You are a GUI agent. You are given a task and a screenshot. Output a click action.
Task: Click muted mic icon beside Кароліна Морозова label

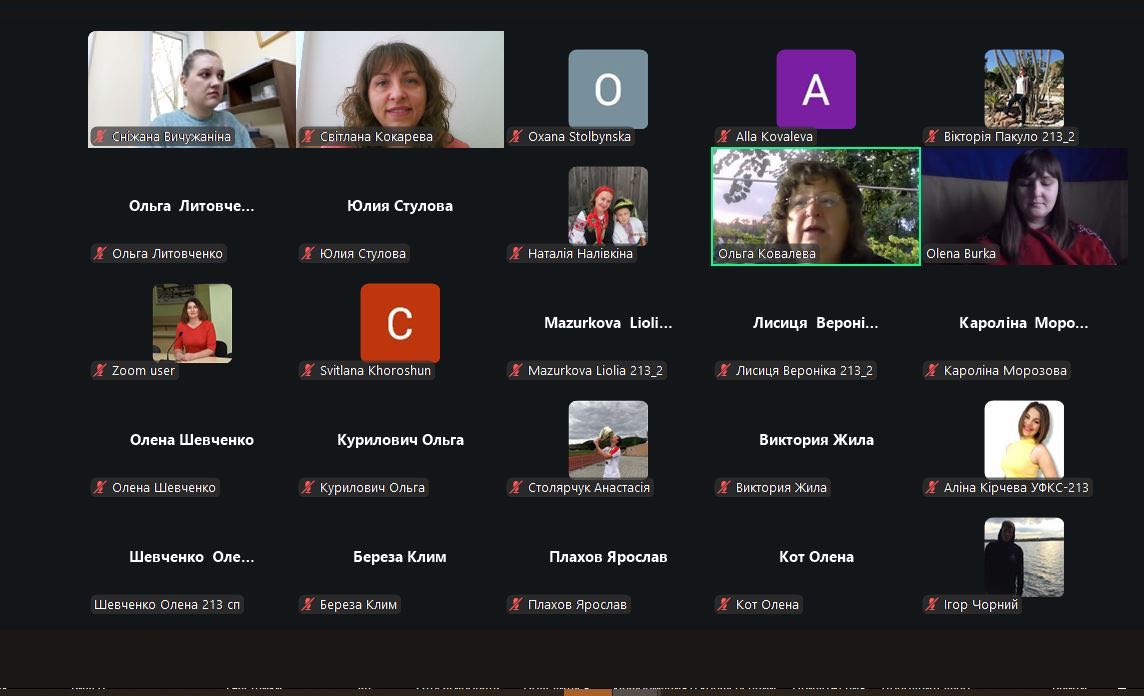tap(932, 371)
